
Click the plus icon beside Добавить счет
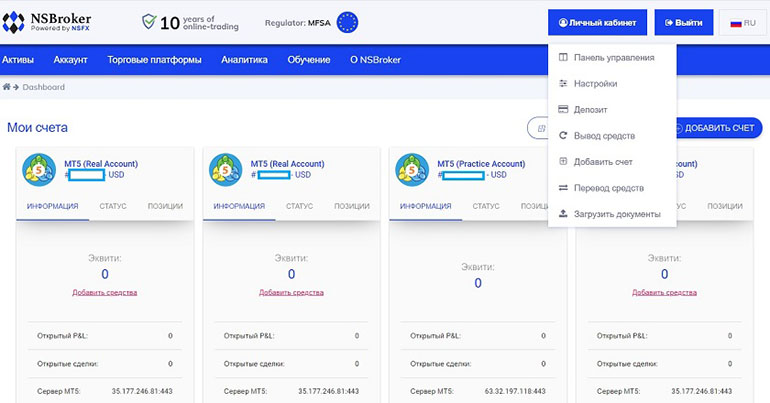[x=563, y=161]
